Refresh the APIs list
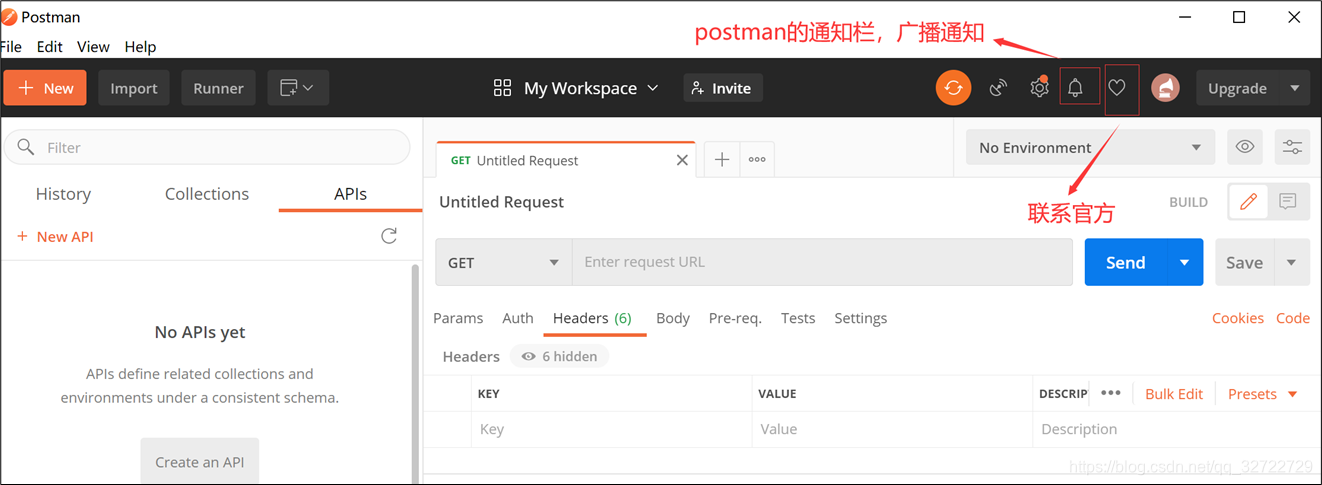Image resolution: width=1322 pixels, height=485 pixels. pos(389,236)
